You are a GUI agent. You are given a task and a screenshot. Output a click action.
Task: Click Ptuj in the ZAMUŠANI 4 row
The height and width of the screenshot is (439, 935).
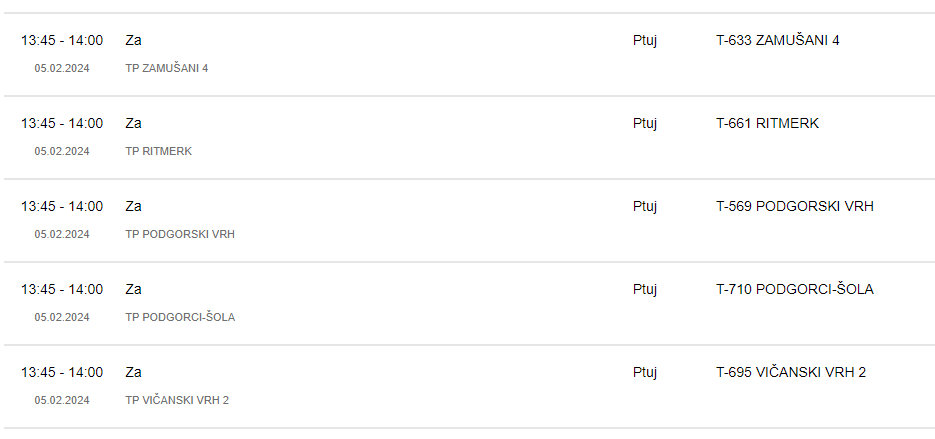click(645, 41)
